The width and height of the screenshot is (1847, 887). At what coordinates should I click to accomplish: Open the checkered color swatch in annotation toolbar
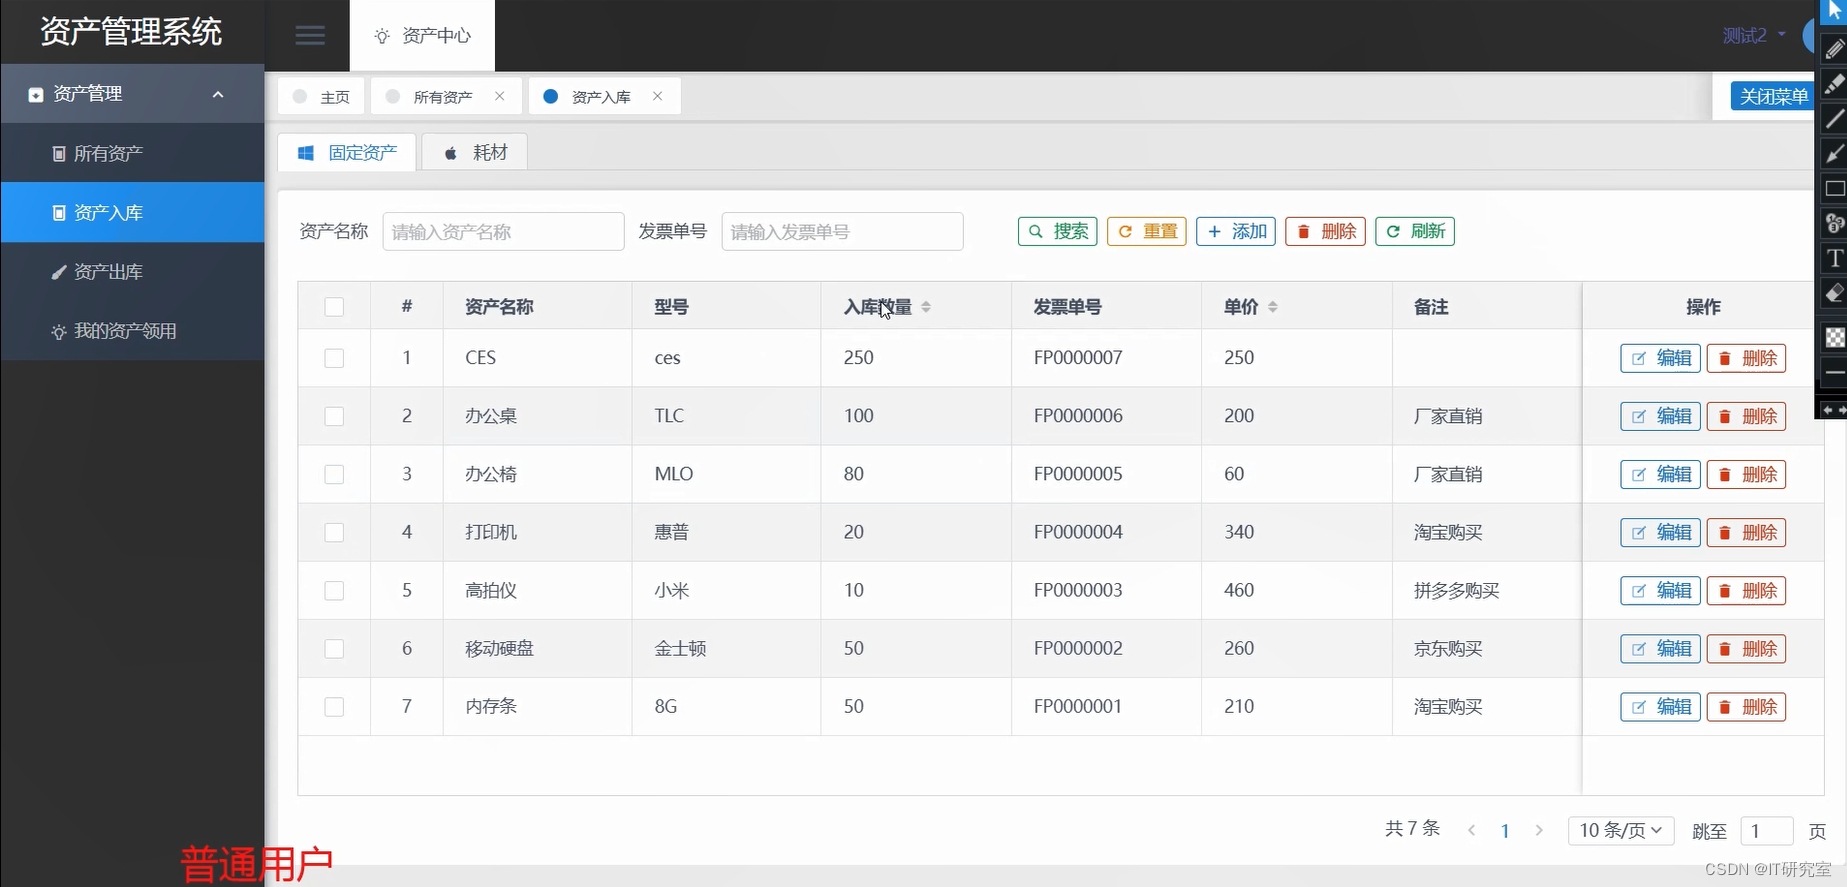pos(1834,337)
